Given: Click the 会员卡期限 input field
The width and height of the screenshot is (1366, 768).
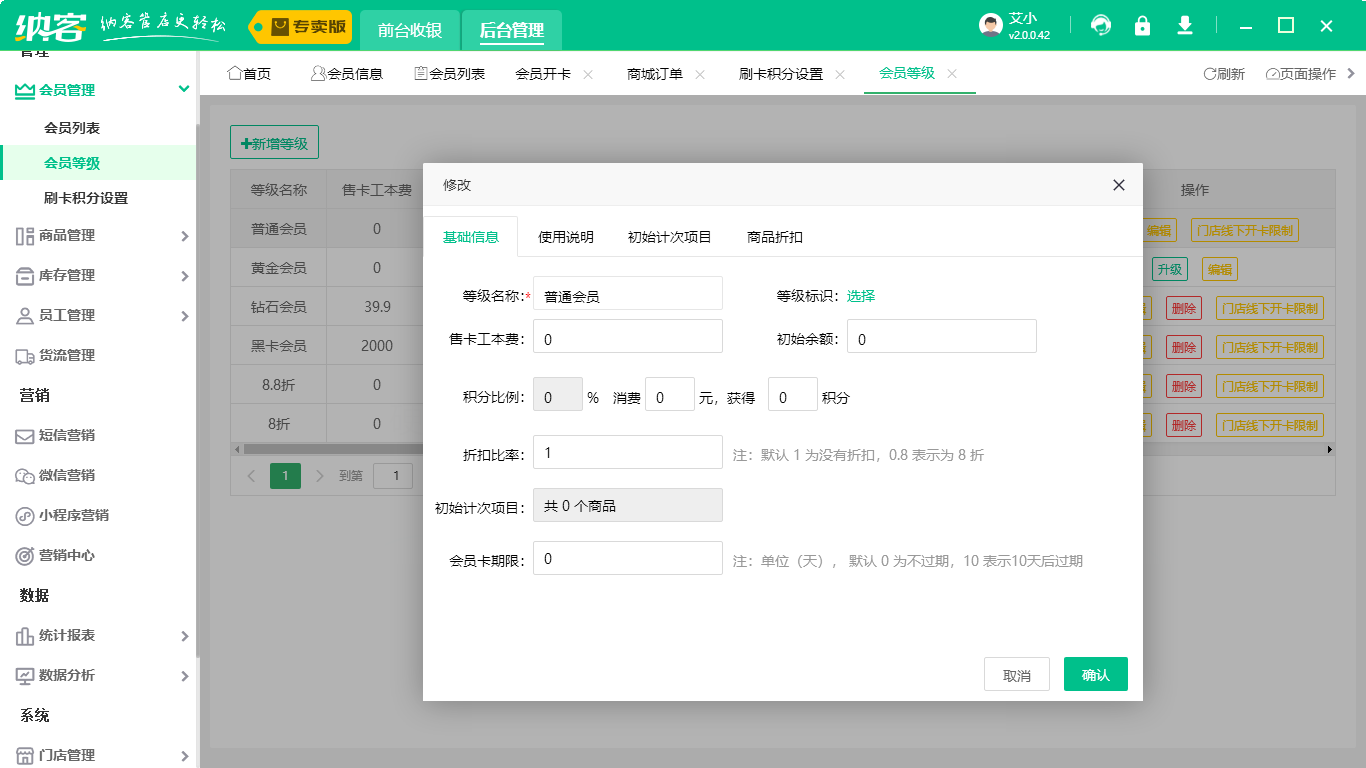Looking at the screenshot, I should point(627,558).
